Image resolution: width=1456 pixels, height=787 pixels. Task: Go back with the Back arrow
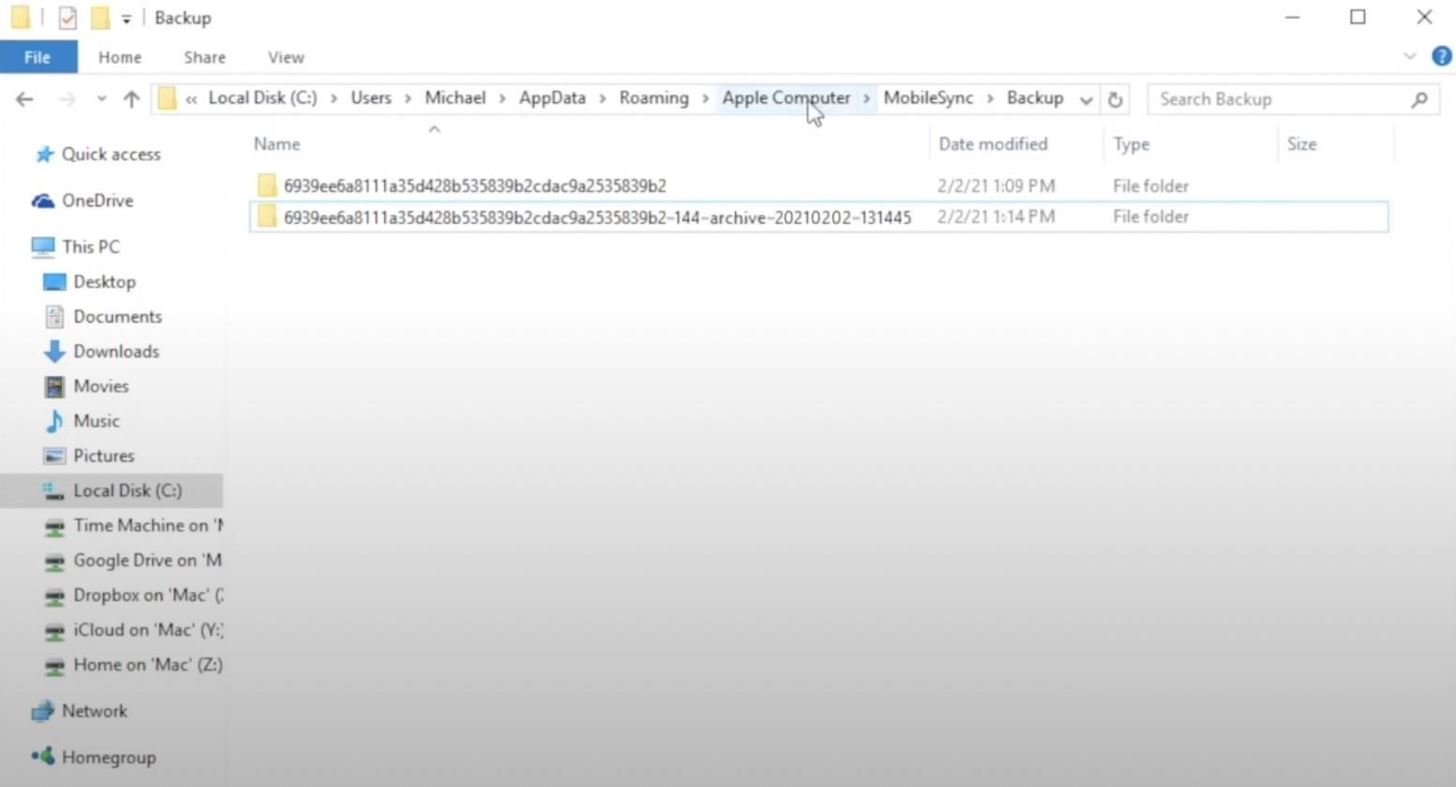pos(25,99)
